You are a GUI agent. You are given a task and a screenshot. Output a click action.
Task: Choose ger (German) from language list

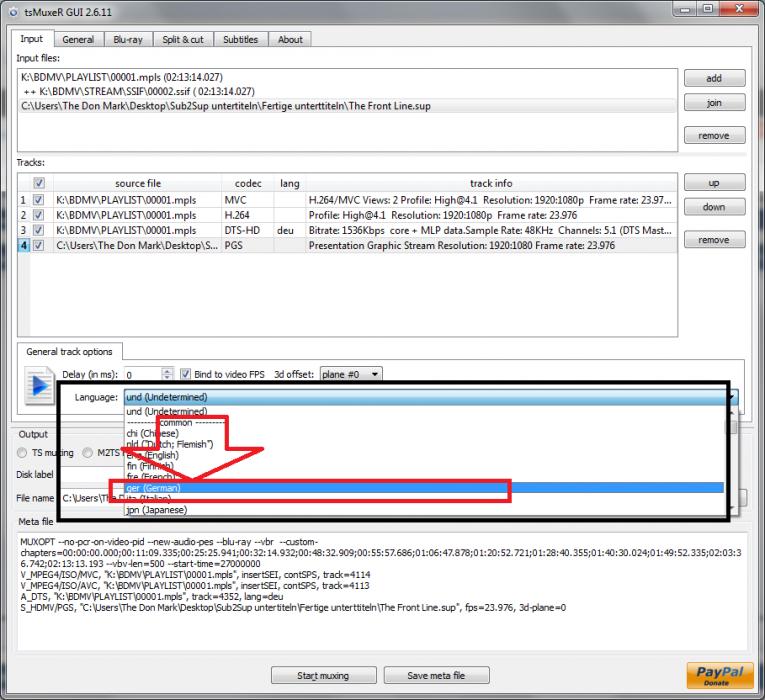point(424,488)
